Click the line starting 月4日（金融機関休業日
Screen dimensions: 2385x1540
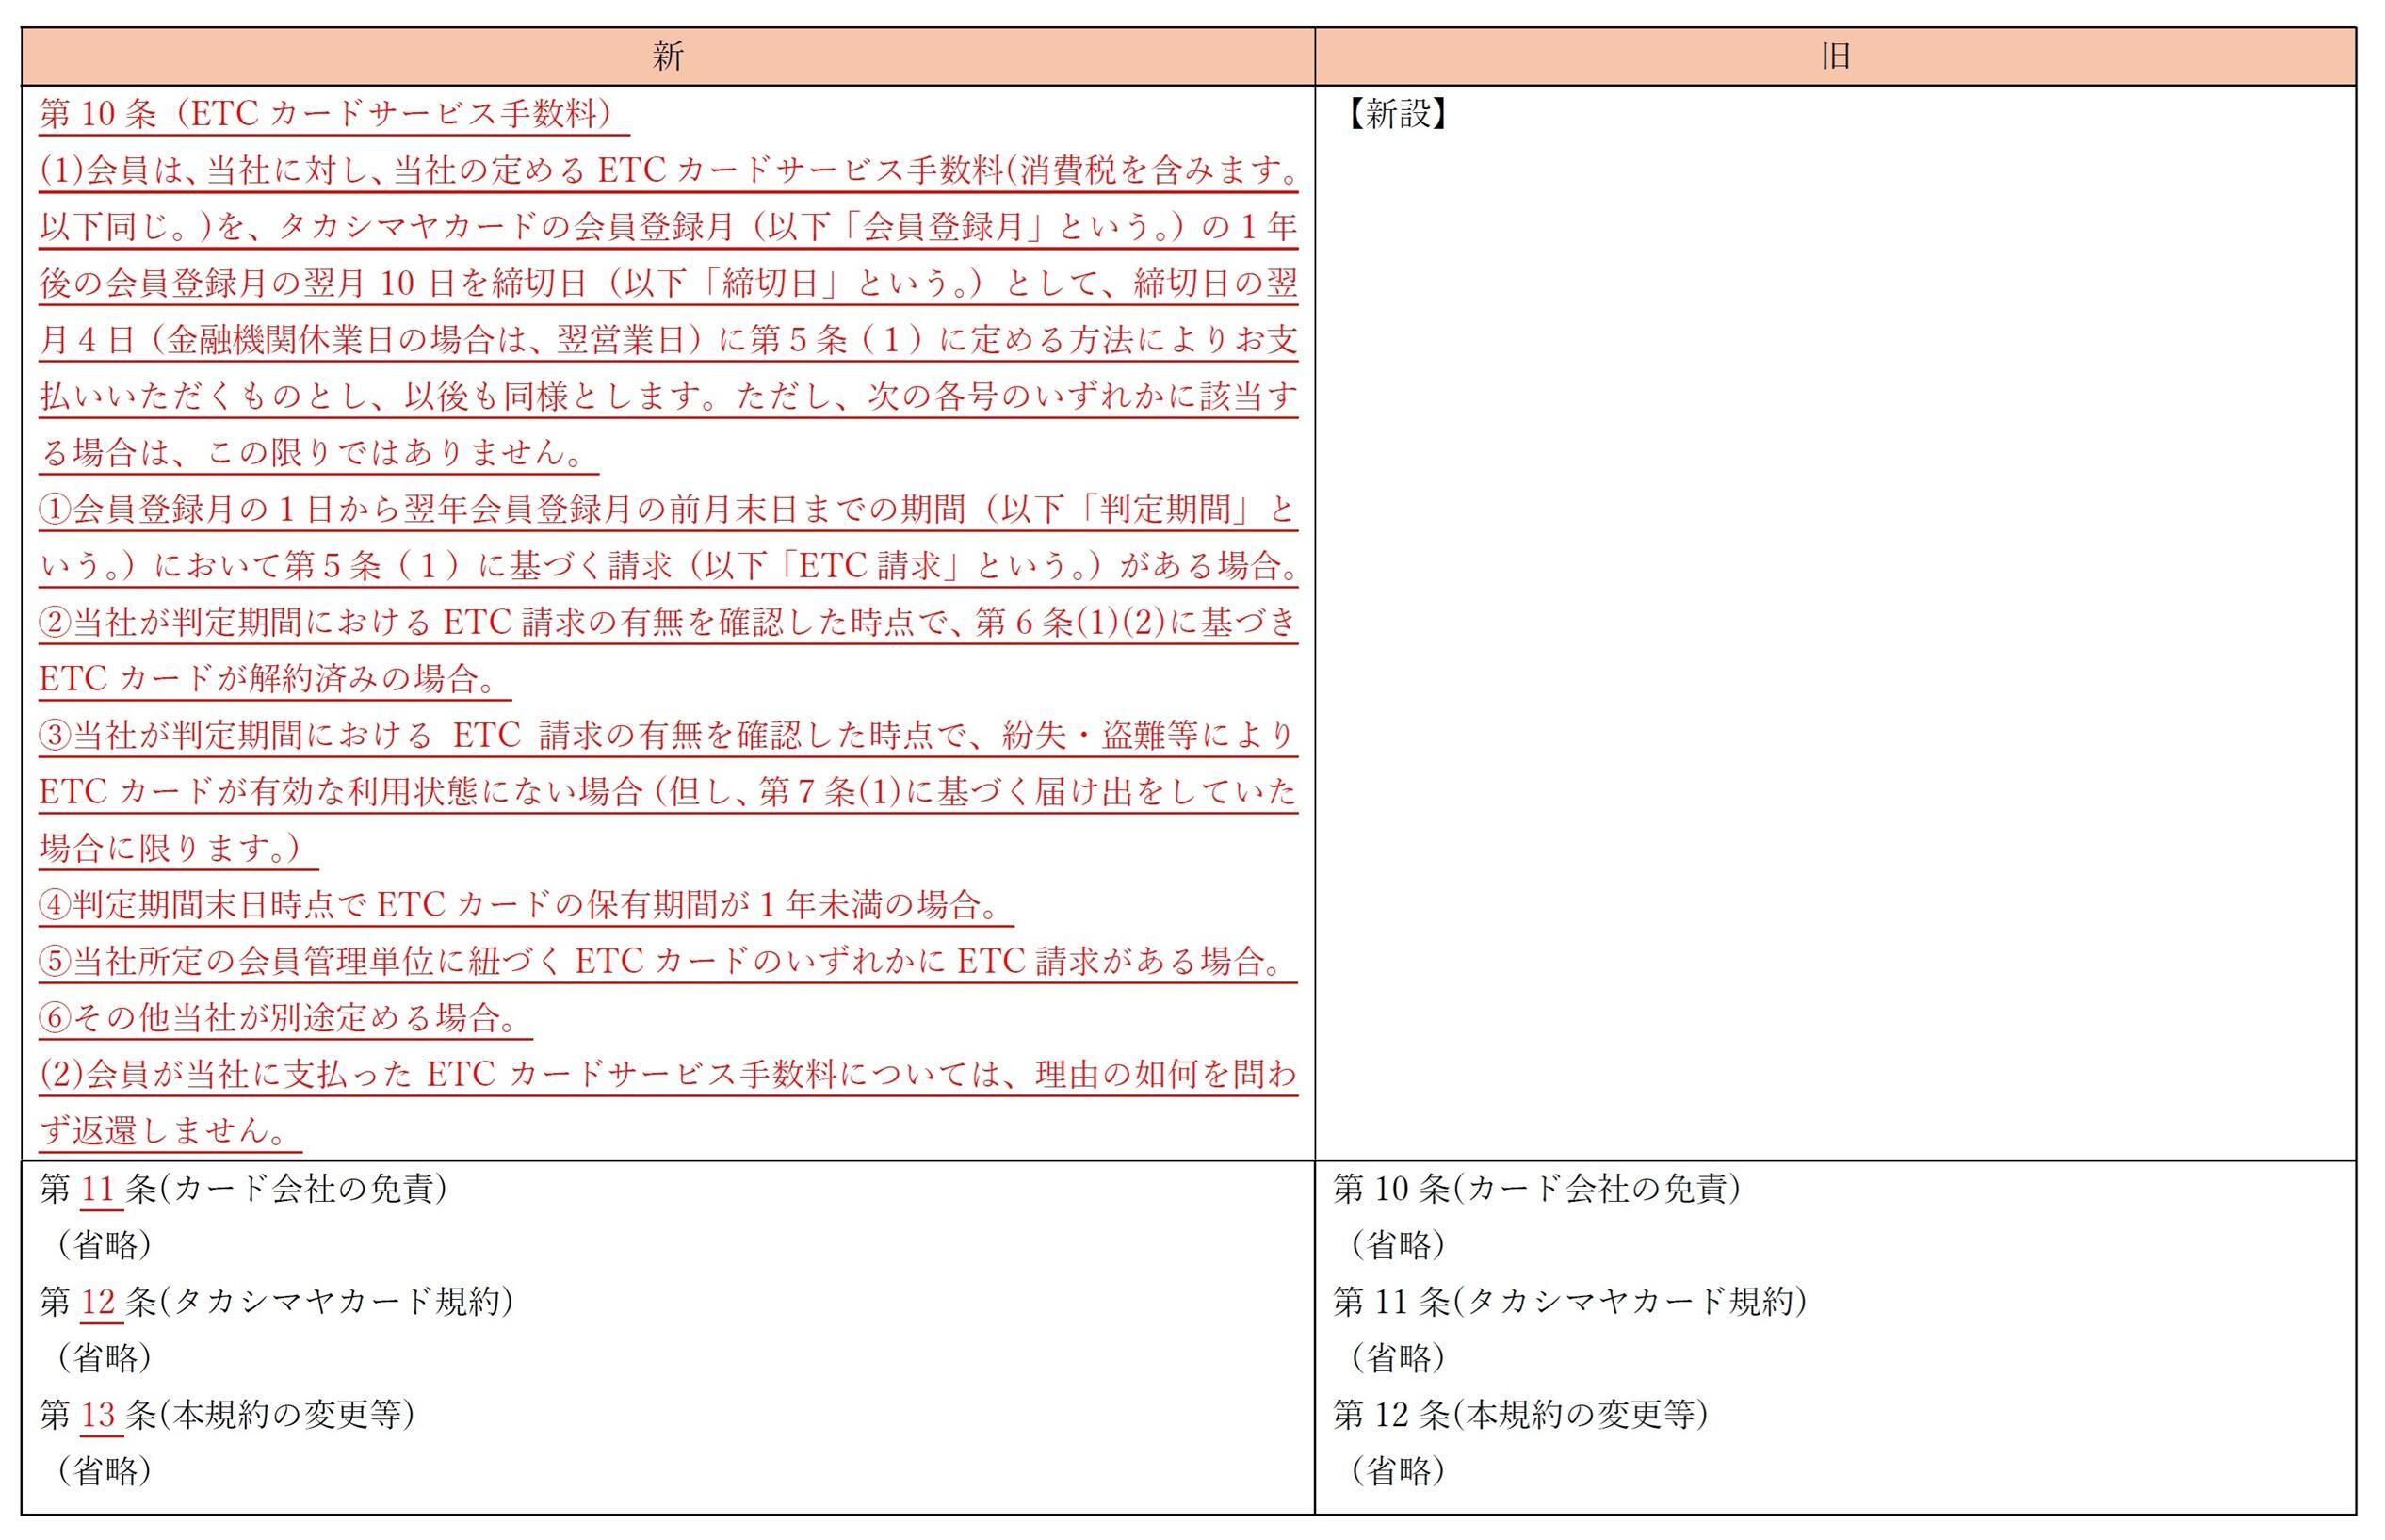[668, 341]
